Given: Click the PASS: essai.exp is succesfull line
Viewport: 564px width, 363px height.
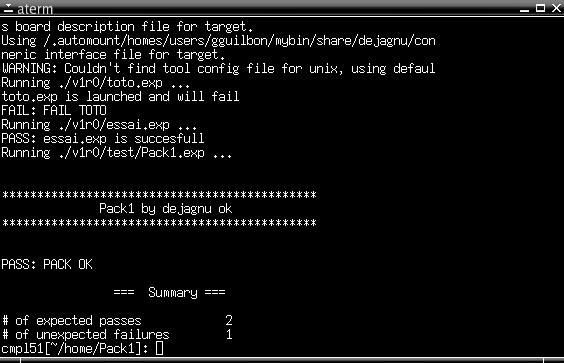Looking at the screenshot, I should click(103, 139).
